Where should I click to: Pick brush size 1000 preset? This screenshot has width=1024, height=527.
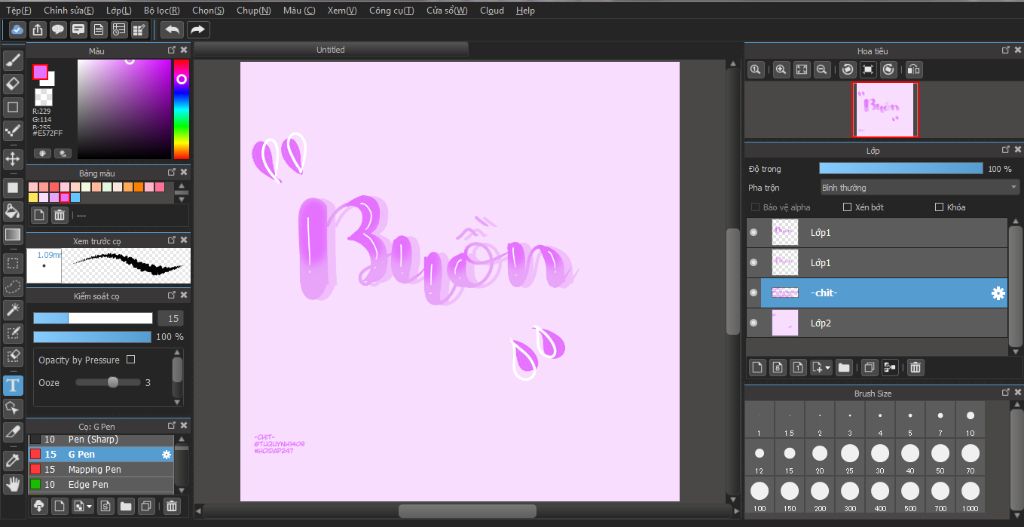point(970,496)
